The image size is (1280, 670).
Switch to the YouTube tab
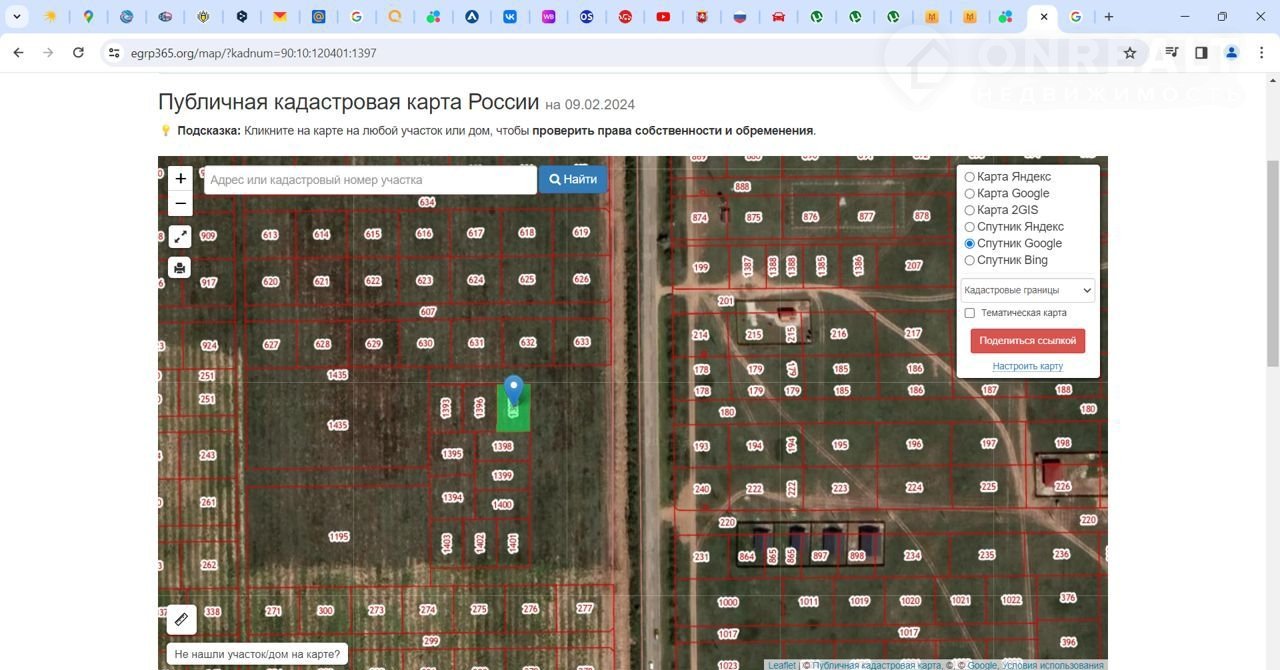coord(663,17)
